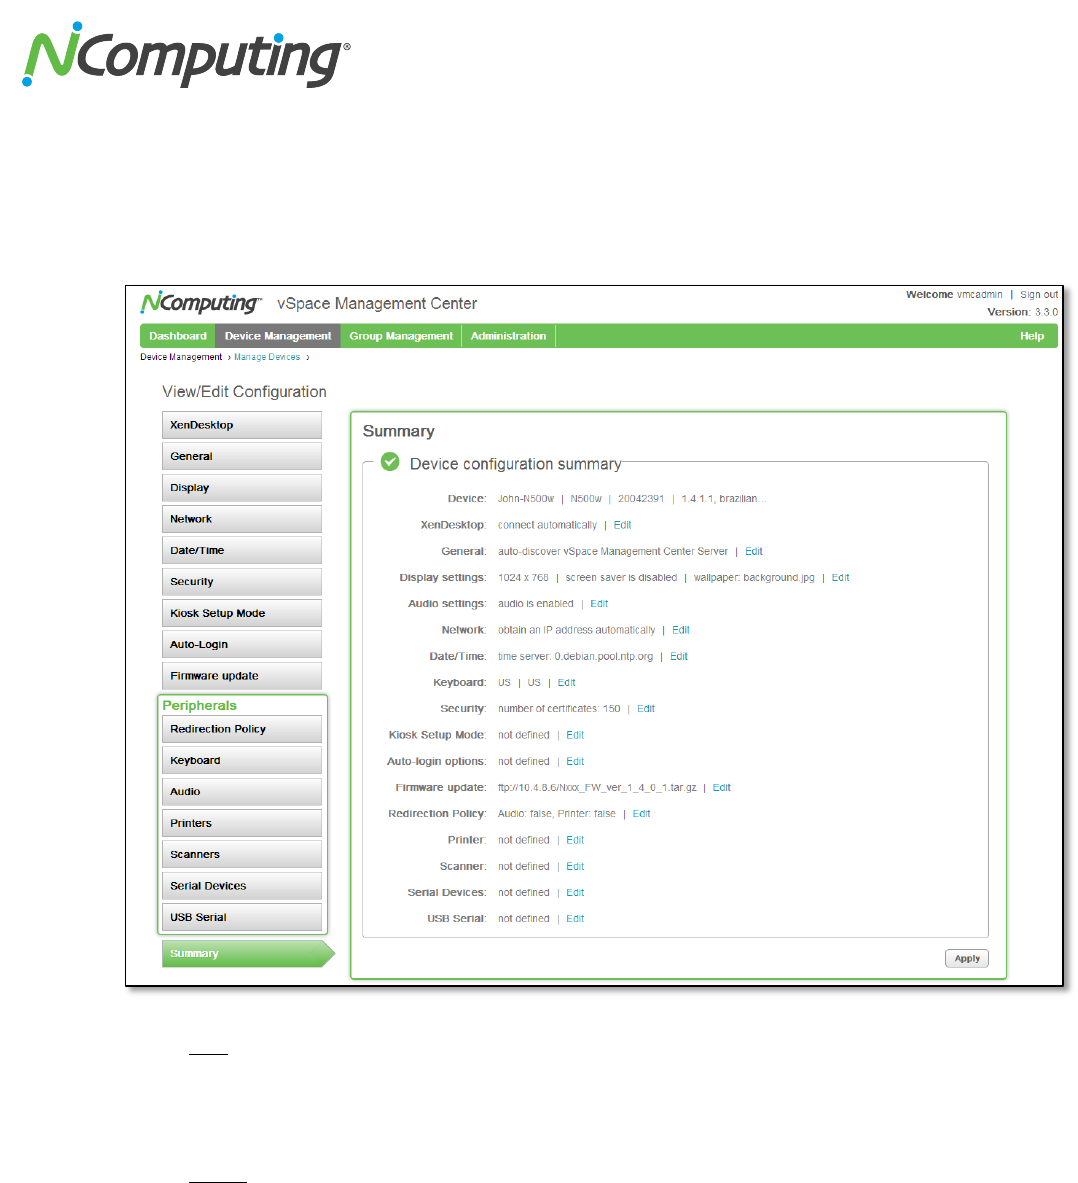Open the Dashboard tab

point(178,336)
